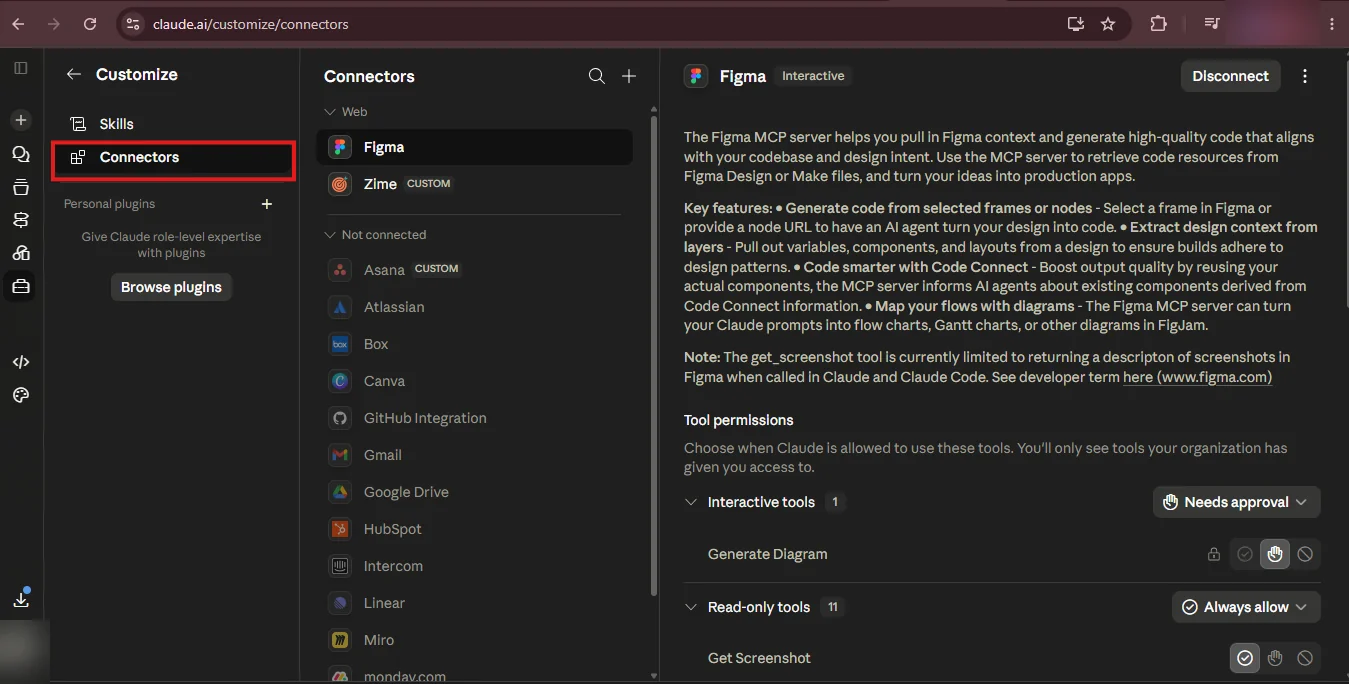Click the browser bookmark star icon

(x=1108, y=24)
